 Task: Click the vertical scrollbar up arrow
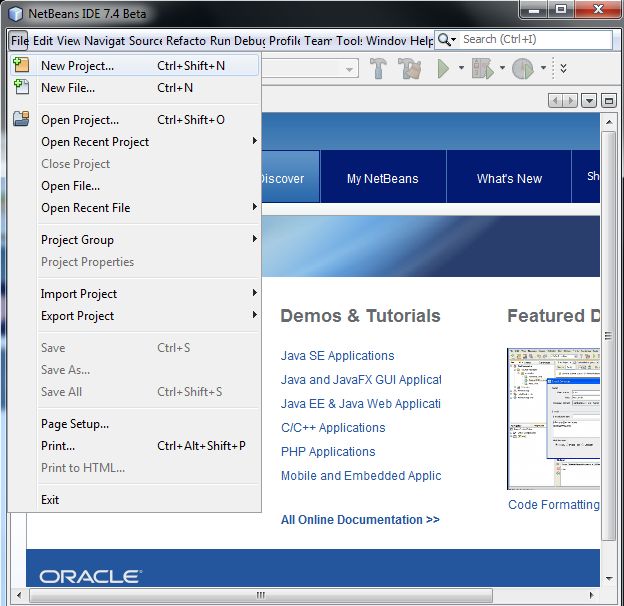point(609,122)
